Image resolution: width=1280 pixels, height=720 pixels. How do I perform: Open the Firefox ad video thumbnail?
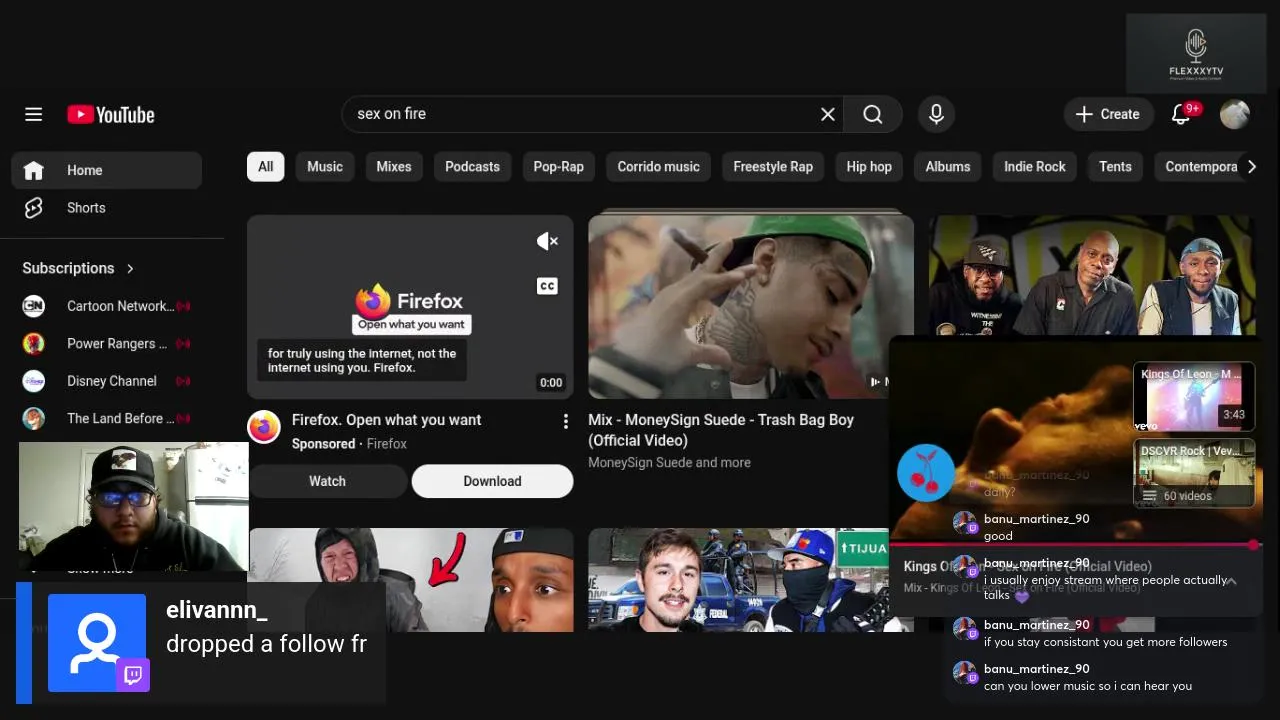[x=410, y=307]
